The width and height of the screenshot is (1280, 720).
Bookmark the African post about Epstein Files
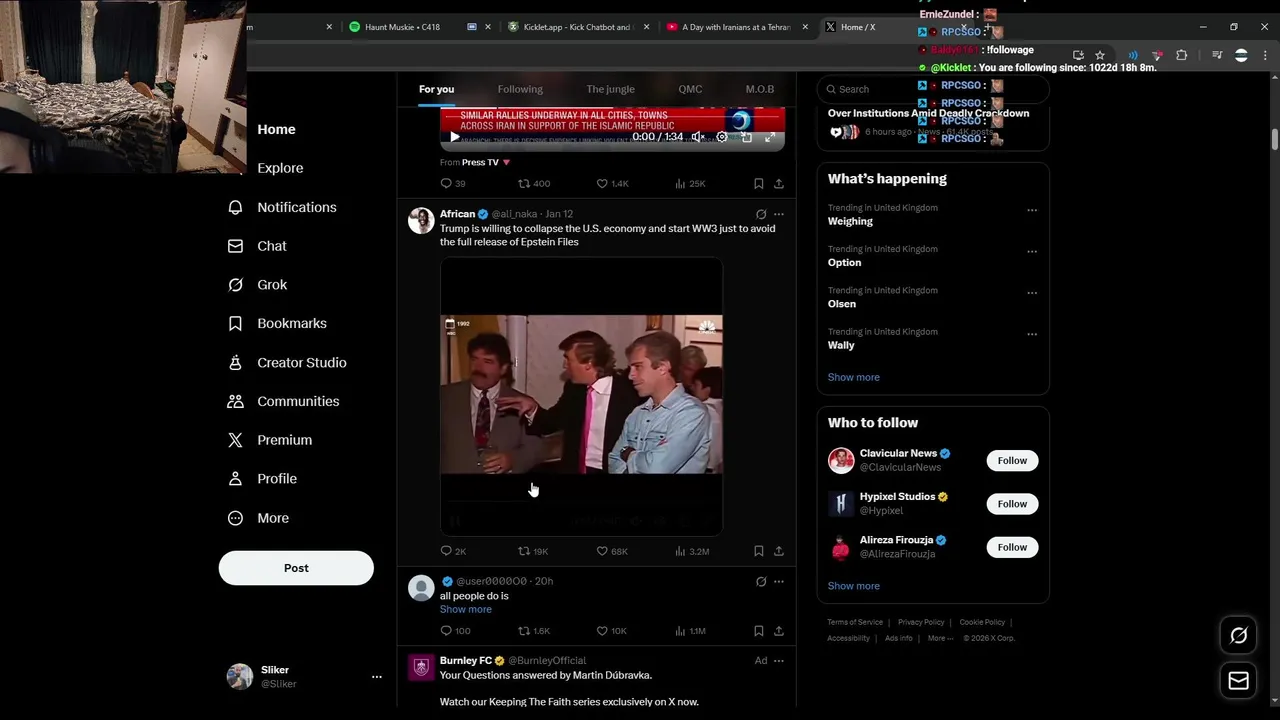pos(758,551)
